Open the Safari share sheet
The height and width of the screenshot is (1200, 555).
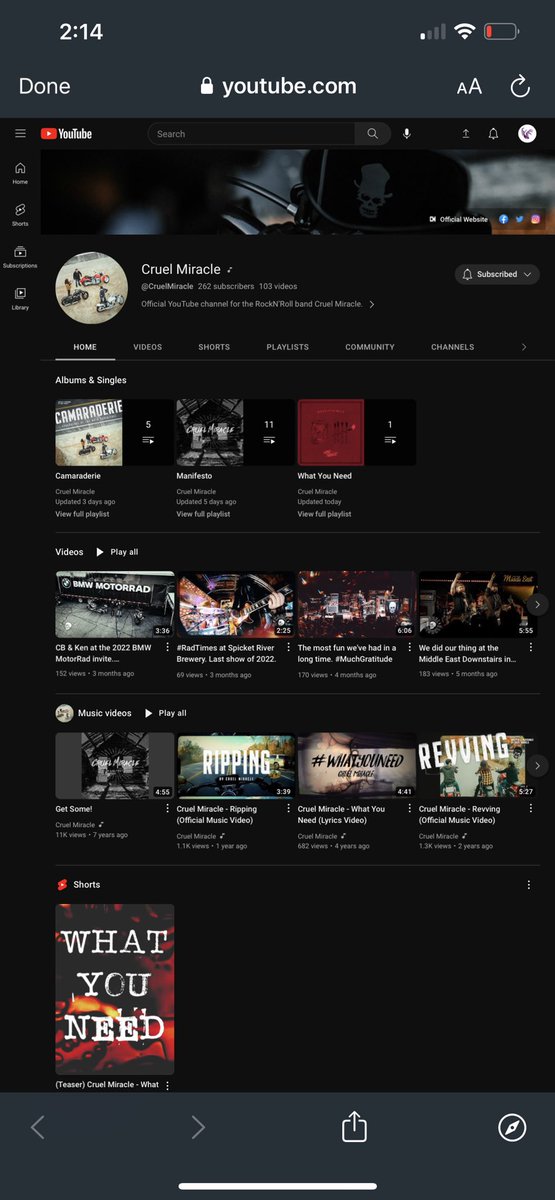click(x=354, y=1128)
